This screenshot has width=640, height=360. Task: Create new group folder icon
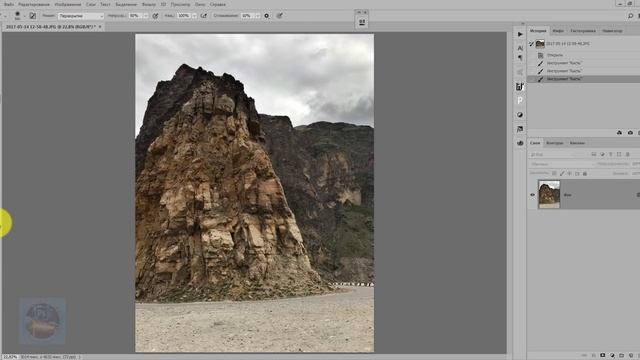click(x=622, y=356)
